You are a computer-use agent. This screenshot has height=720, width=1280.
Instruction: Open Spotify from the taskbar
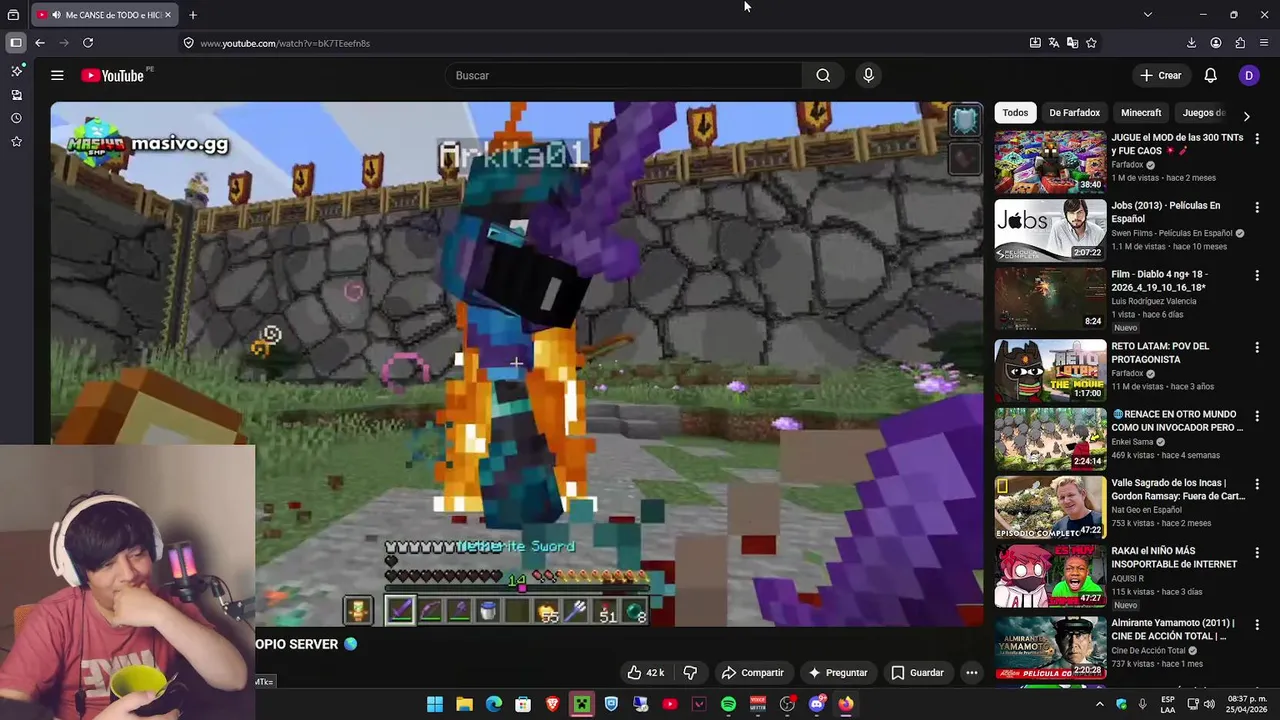728,704
